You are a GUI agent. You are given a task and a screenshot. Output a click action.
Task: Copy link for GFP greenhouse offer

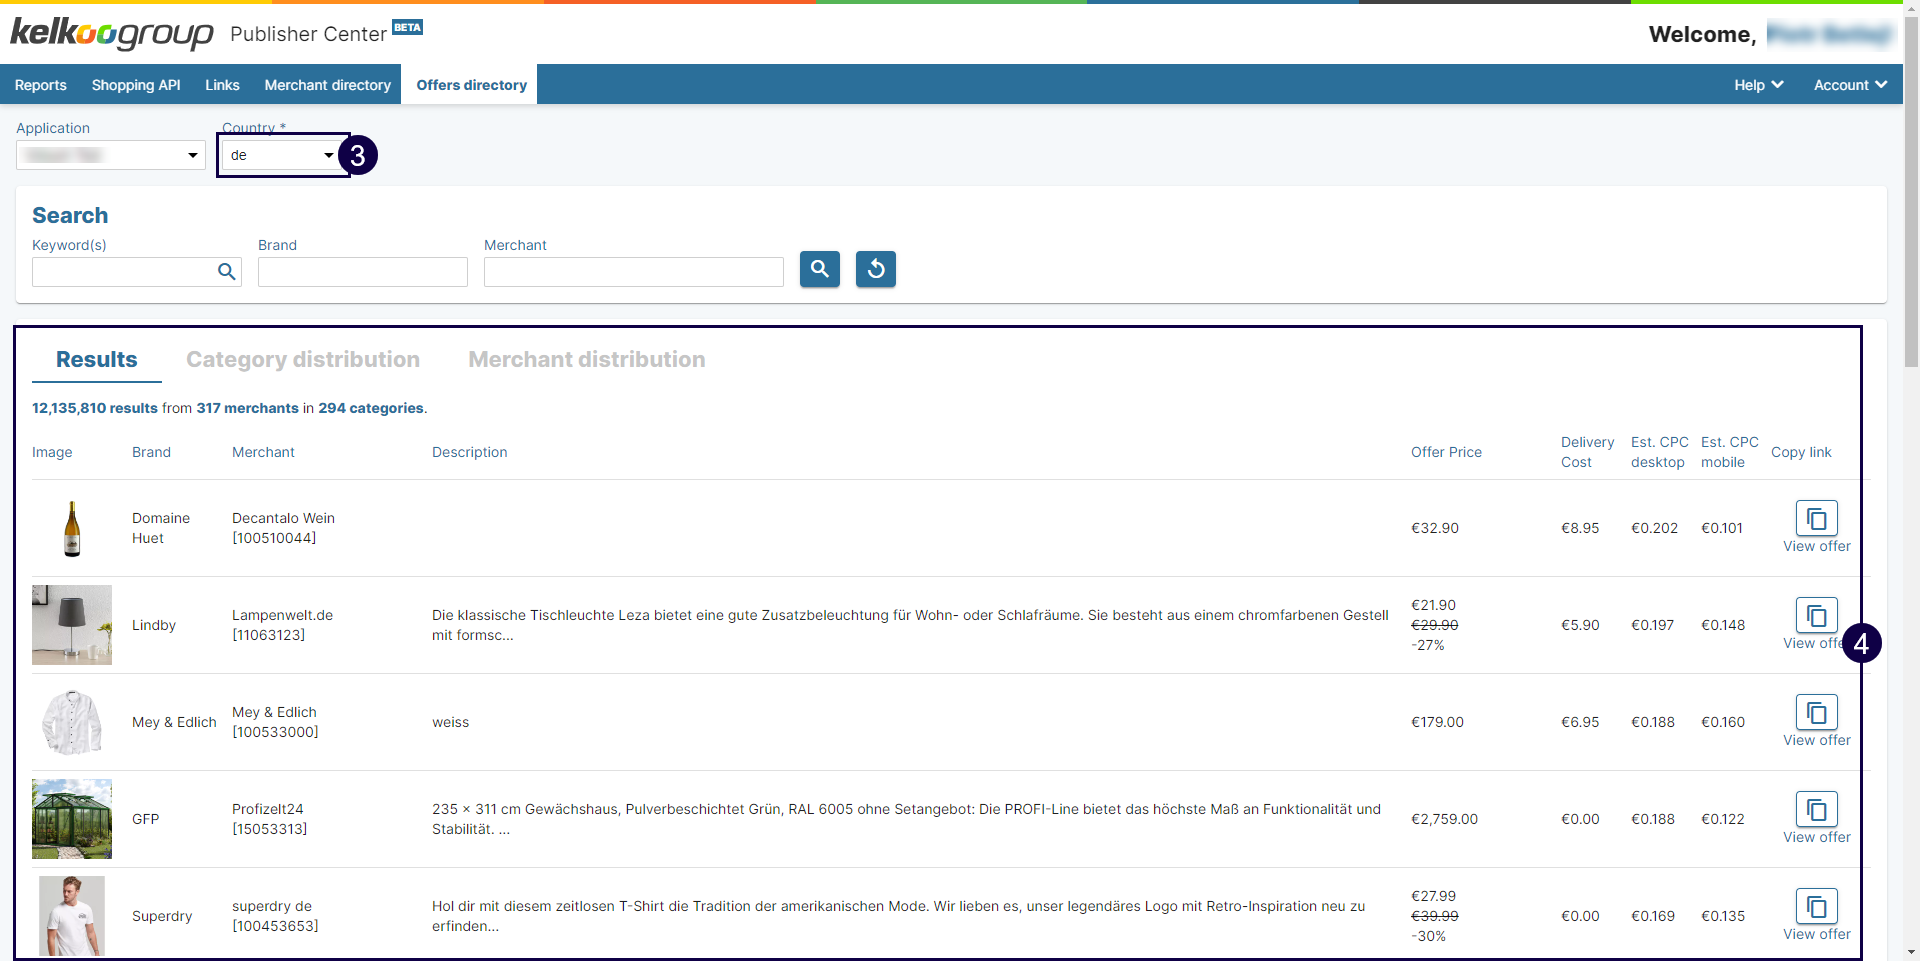click(x=1816, y=810)
